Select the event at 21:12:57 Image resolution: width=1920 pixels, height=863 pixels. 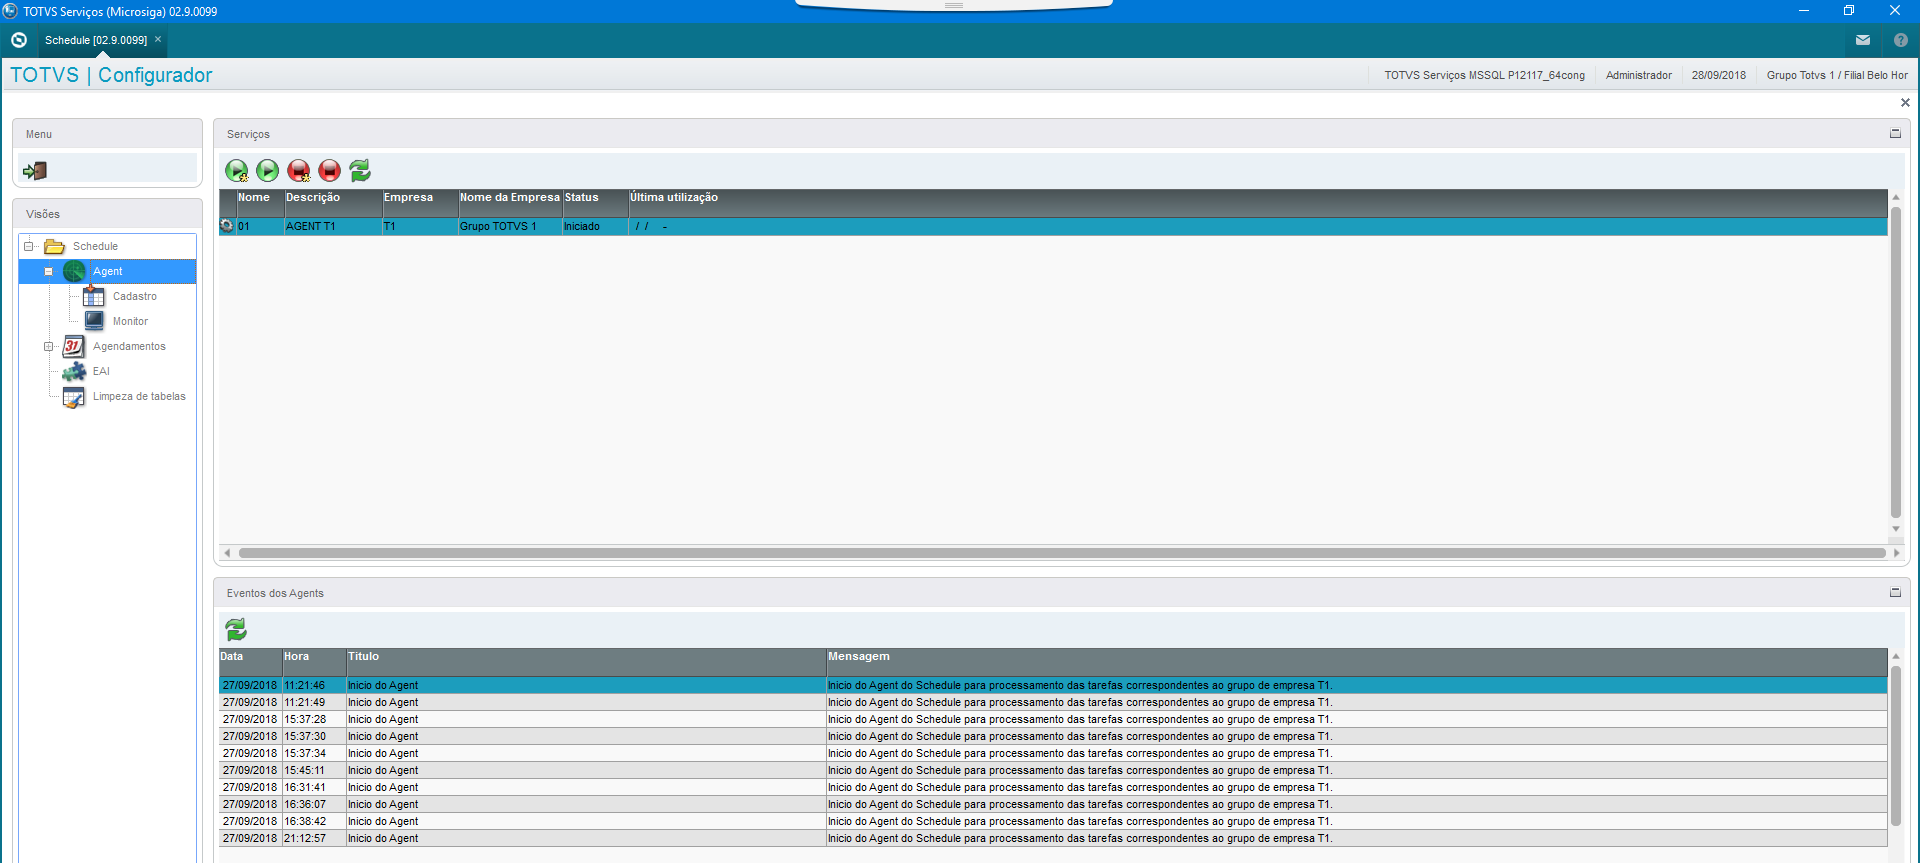(1053, 838)
